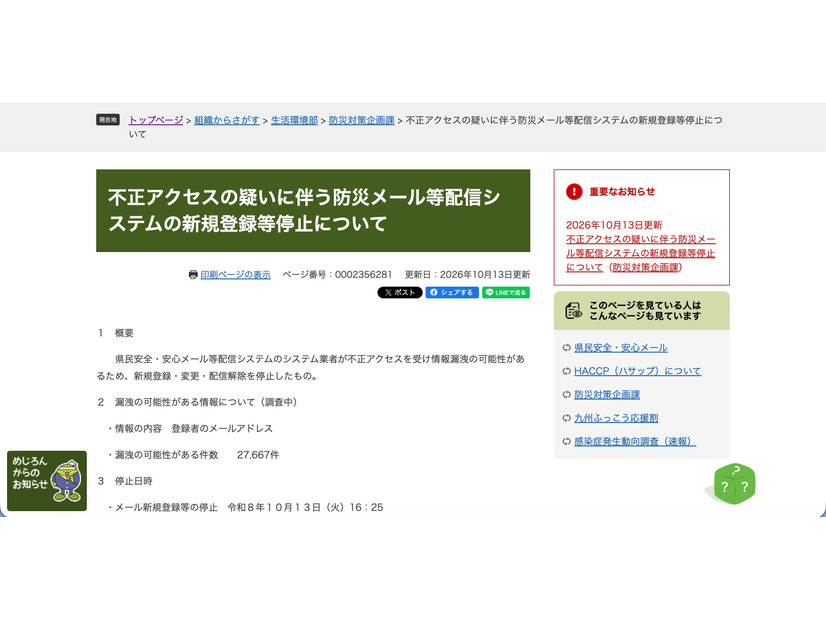Share via the X ポスト button

pos(400,292)
